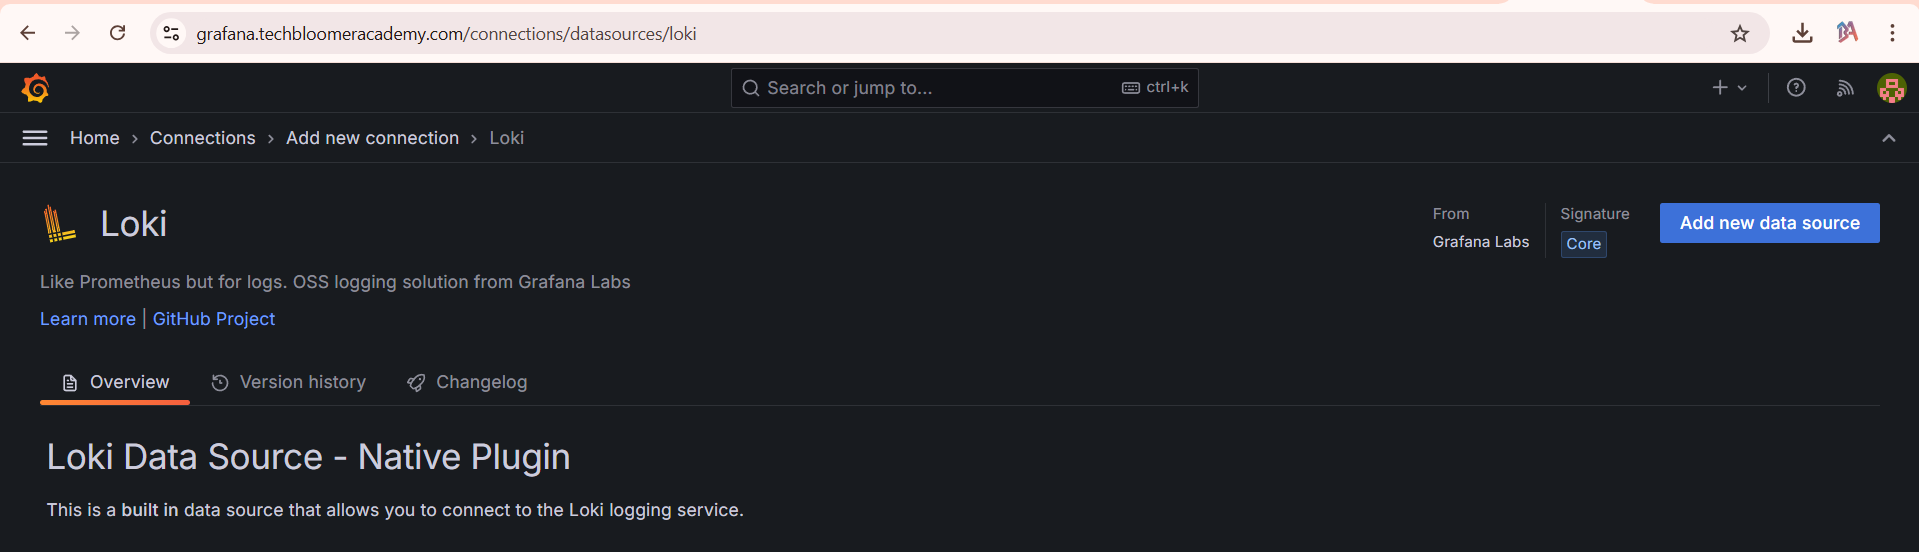Click the Grafana logo icon
1919x552 pixels.
click(36, 88)
